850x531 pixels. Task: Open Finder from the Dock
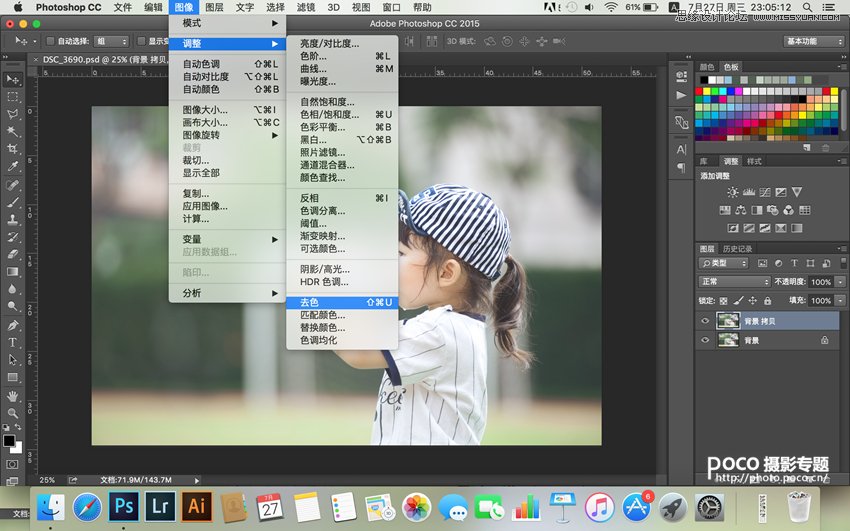51,508
